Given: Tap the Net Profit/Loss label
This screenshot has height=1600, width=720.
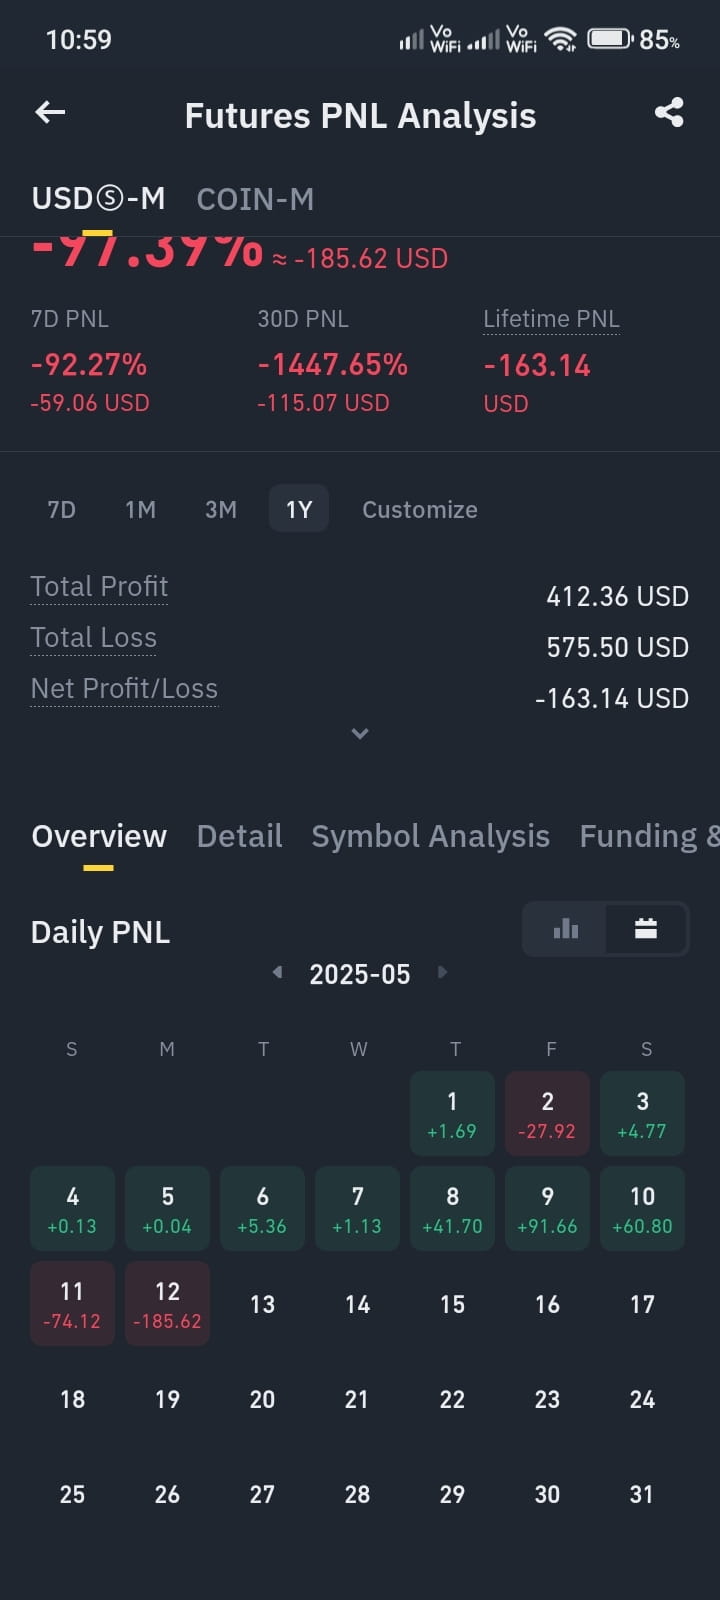Looking at the screenshot, I should click(x=124, y=689).
